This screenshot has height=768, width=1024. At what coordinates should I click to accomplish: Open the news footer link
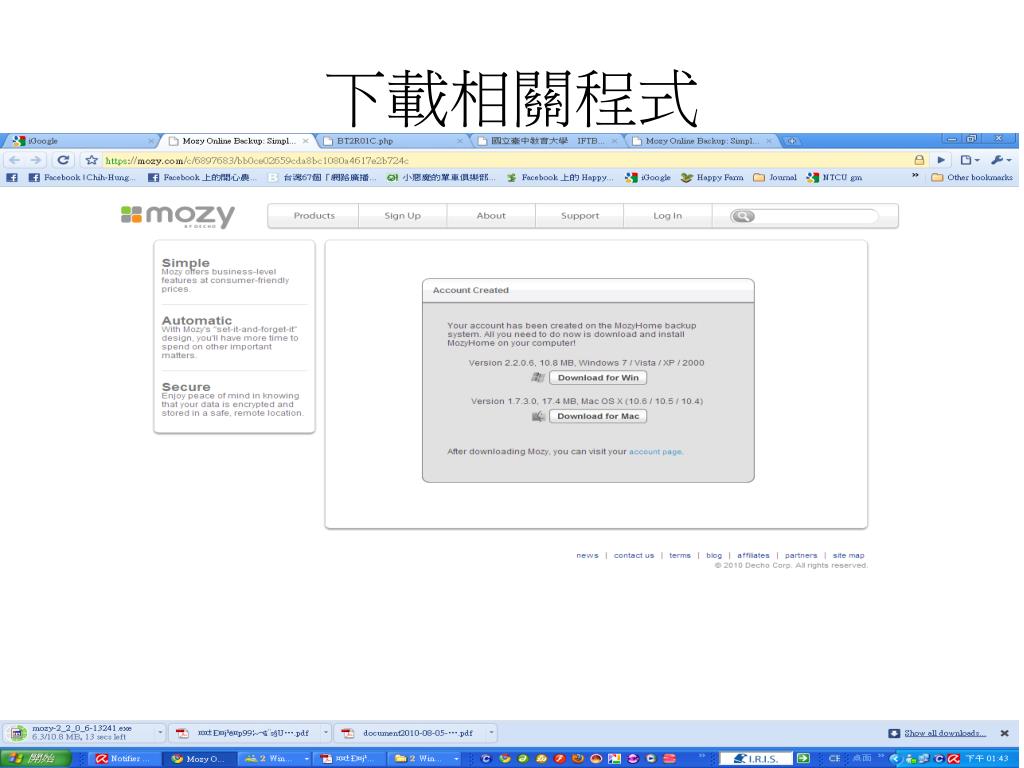pyautogui.click(x=587, y=555)
